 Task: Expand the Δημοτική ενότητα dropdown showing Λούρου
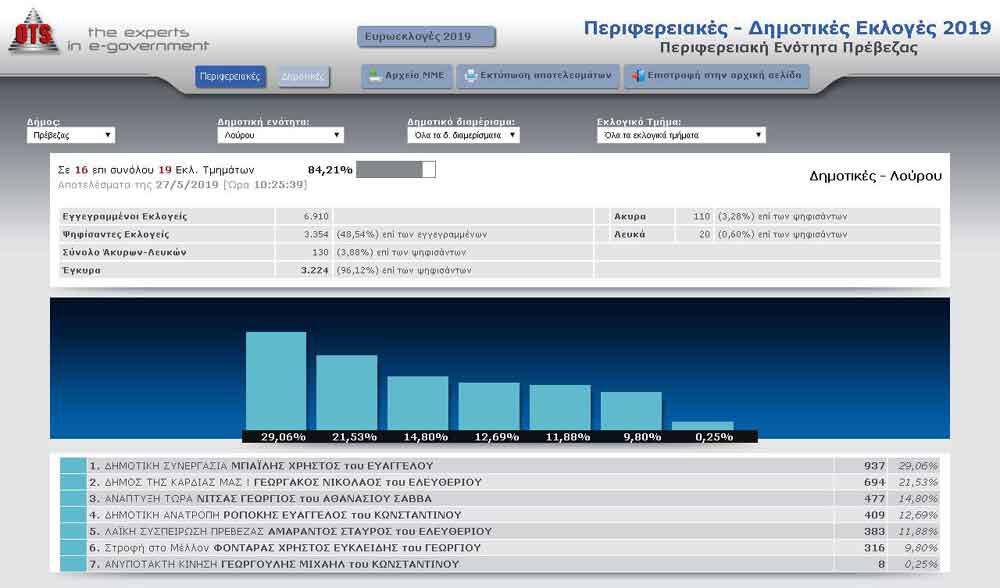[x=281, y=135]
